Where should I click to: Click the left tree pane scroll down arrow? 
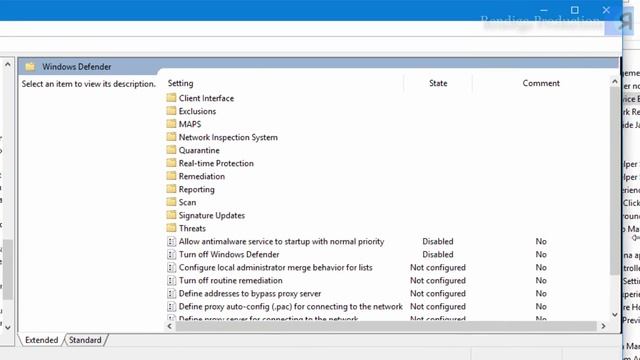coord(7,327)
